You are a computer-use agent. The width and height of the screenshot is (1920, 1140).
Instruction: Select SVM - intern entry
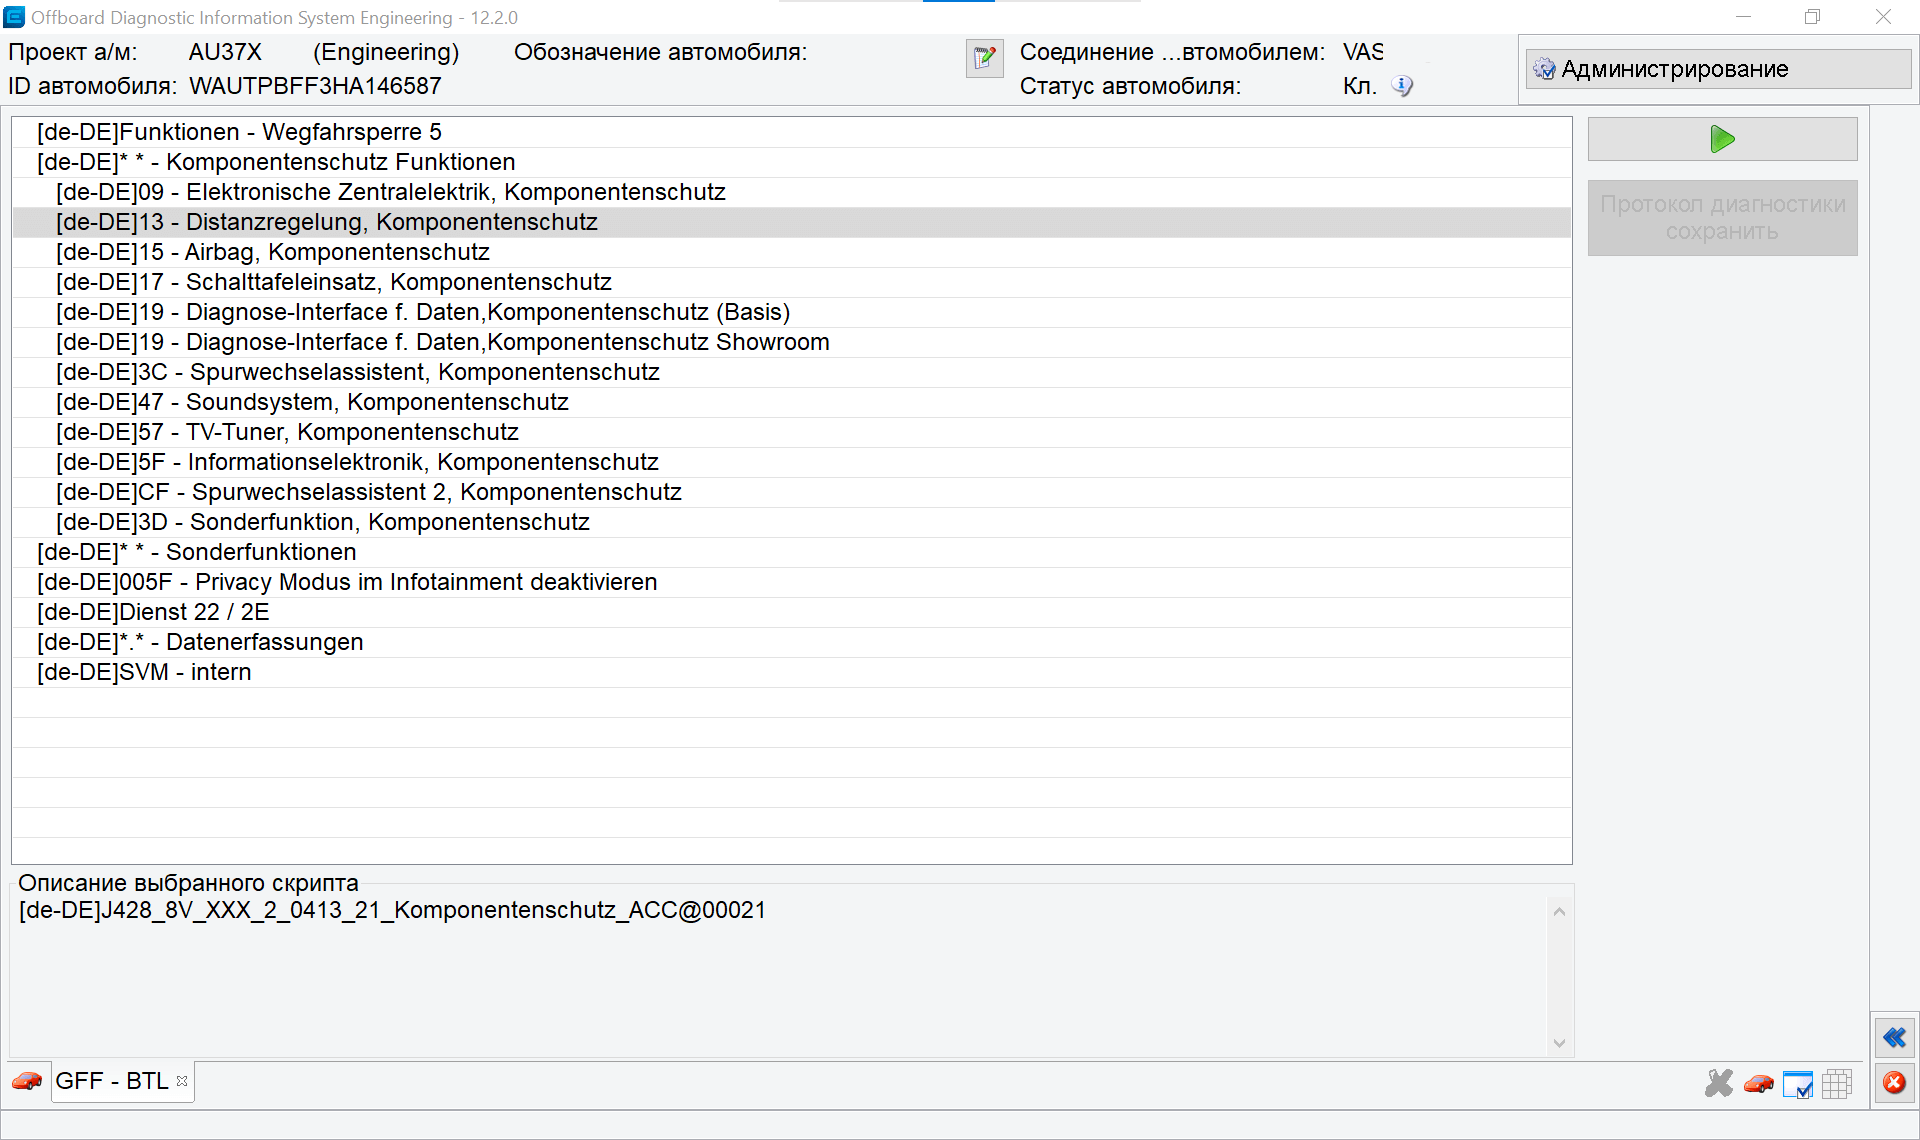pos(792,672)
